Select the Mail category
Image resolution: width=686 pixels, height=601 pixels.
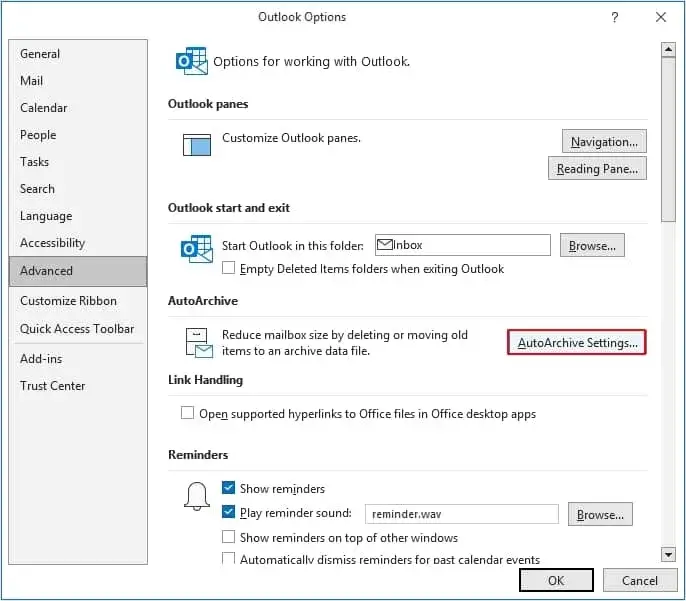[78, 81]
